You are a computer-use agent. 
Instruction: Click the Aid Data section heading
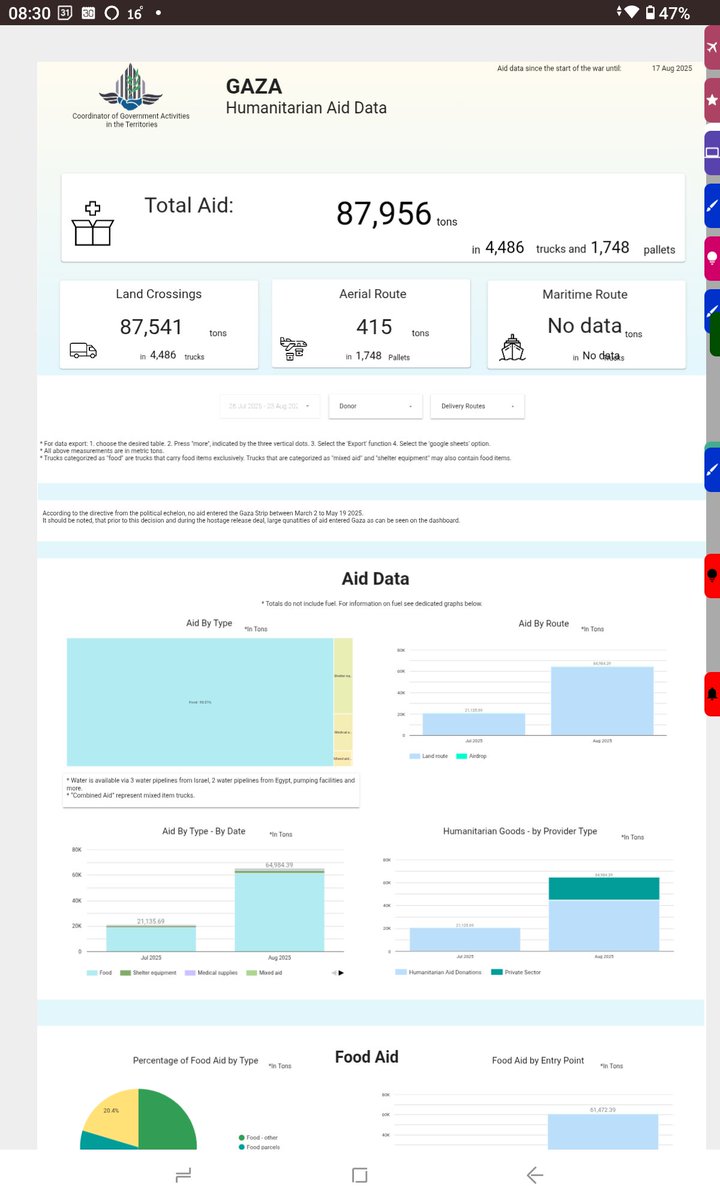coord(375,578)
